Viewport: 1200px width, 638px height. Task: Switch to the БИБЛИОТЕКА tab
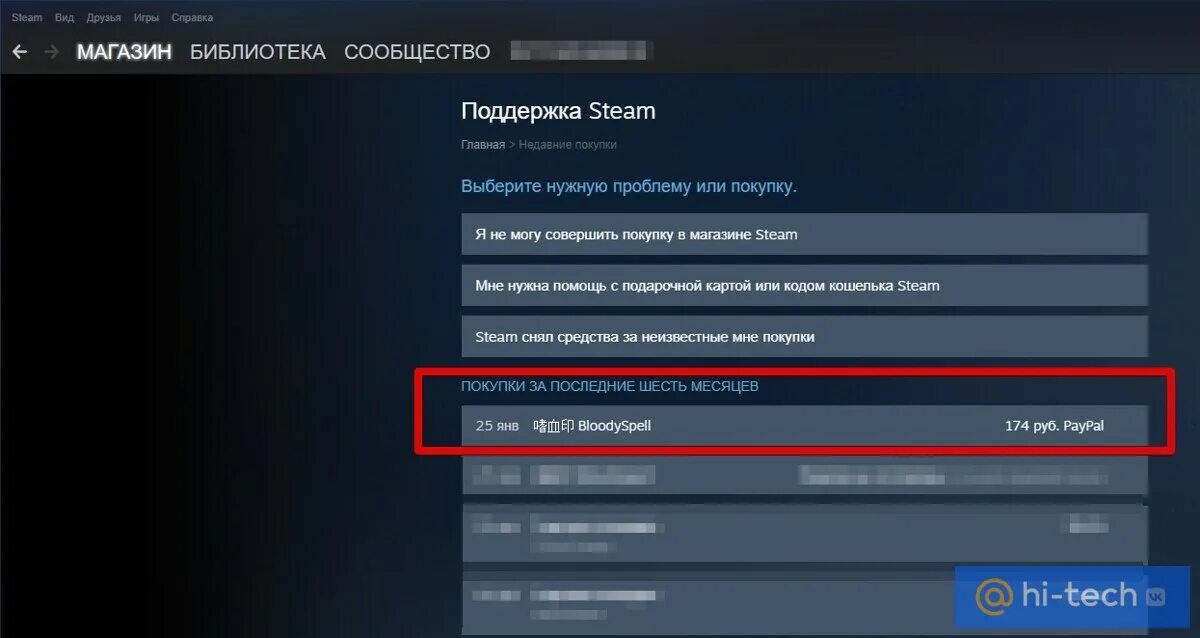click(258, 52)
